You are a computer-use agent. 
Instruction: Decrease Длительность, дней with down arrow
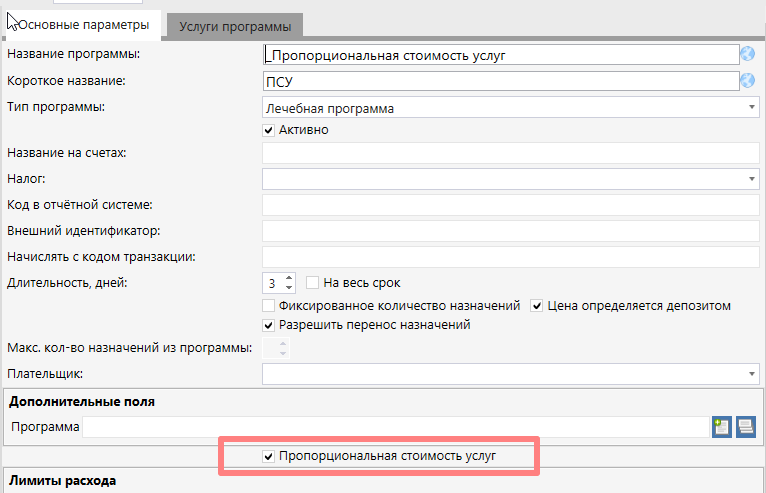point(289,288)
